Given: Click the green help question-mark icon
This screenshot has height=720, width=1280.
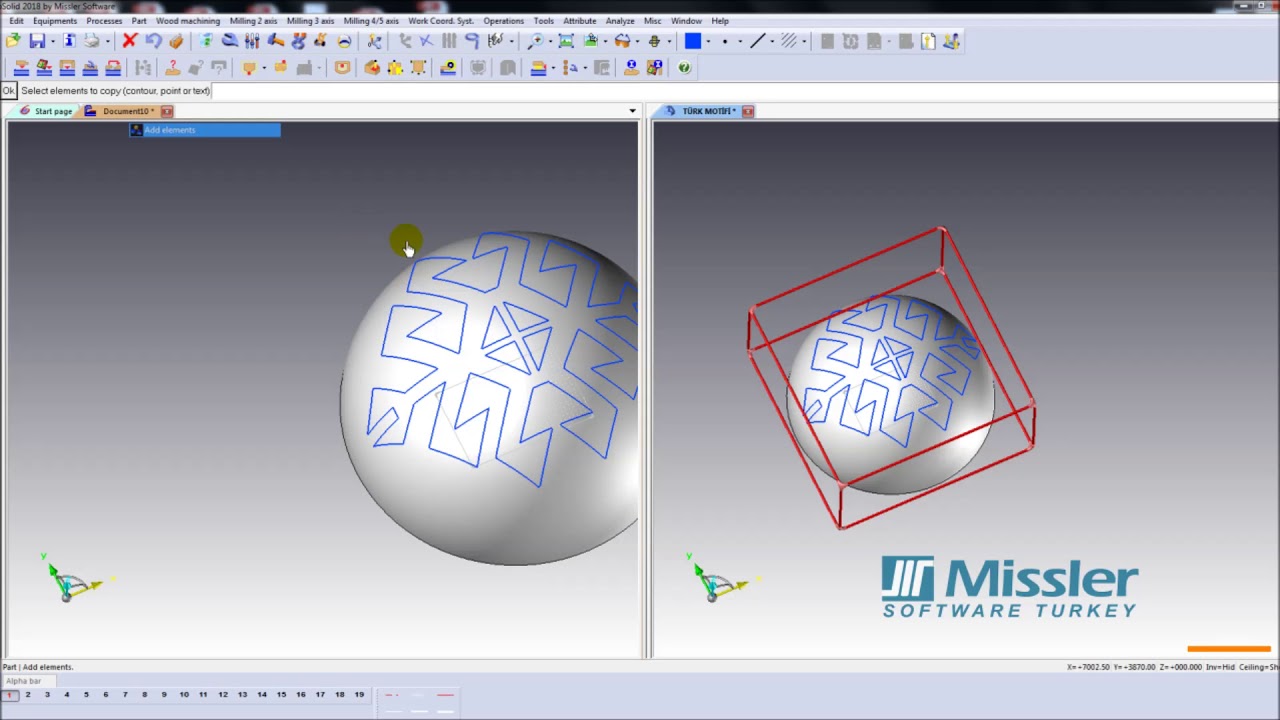Looking at the screenshot, I should 684,68.
